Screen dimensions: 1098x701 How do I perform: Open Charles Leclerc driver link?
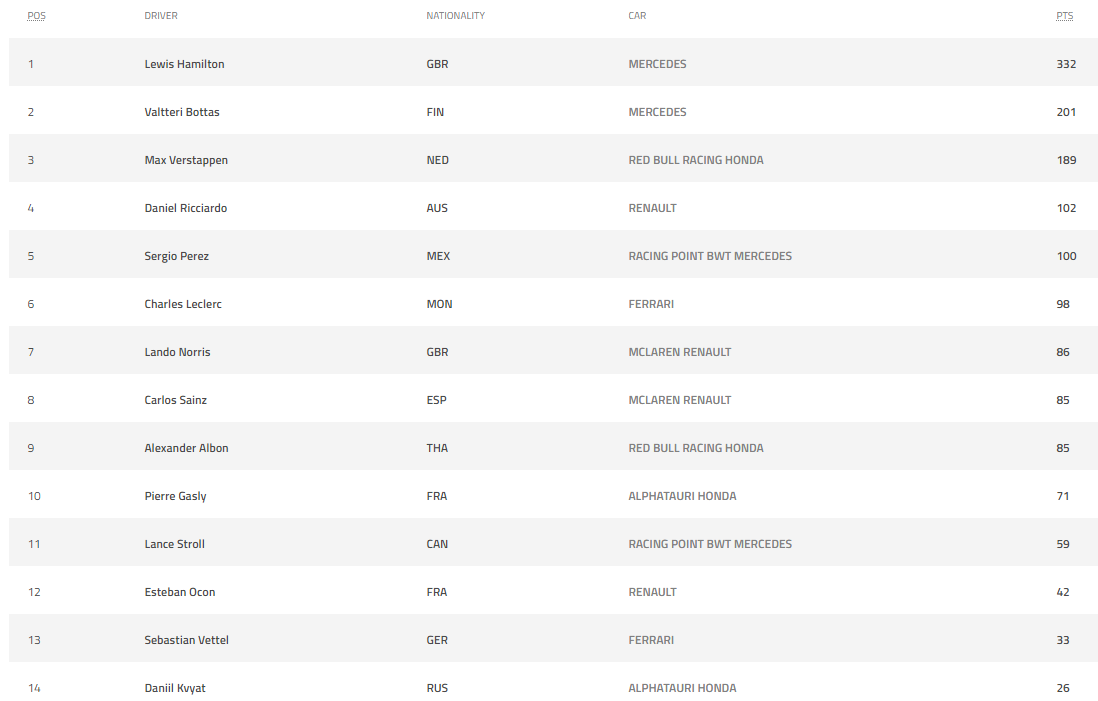(183, 304)
